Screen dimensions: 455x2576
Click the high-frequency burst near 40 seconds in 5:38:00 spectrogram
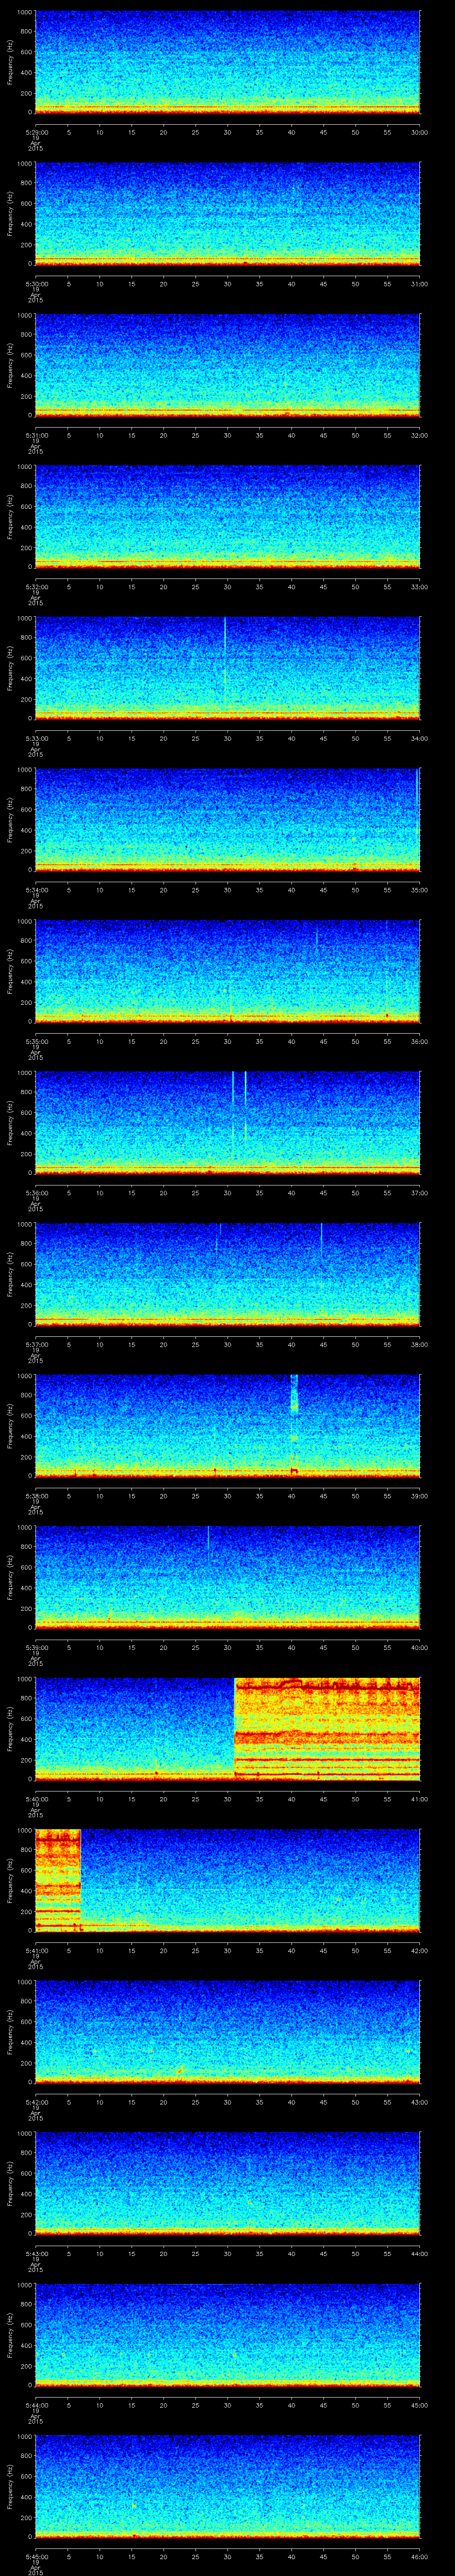294,1393
